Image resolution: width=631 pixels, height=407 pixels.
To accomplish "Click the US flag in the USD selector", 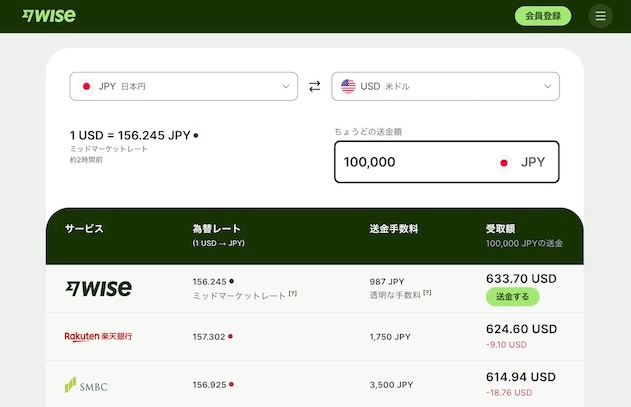I will click(x=348, y=87).
